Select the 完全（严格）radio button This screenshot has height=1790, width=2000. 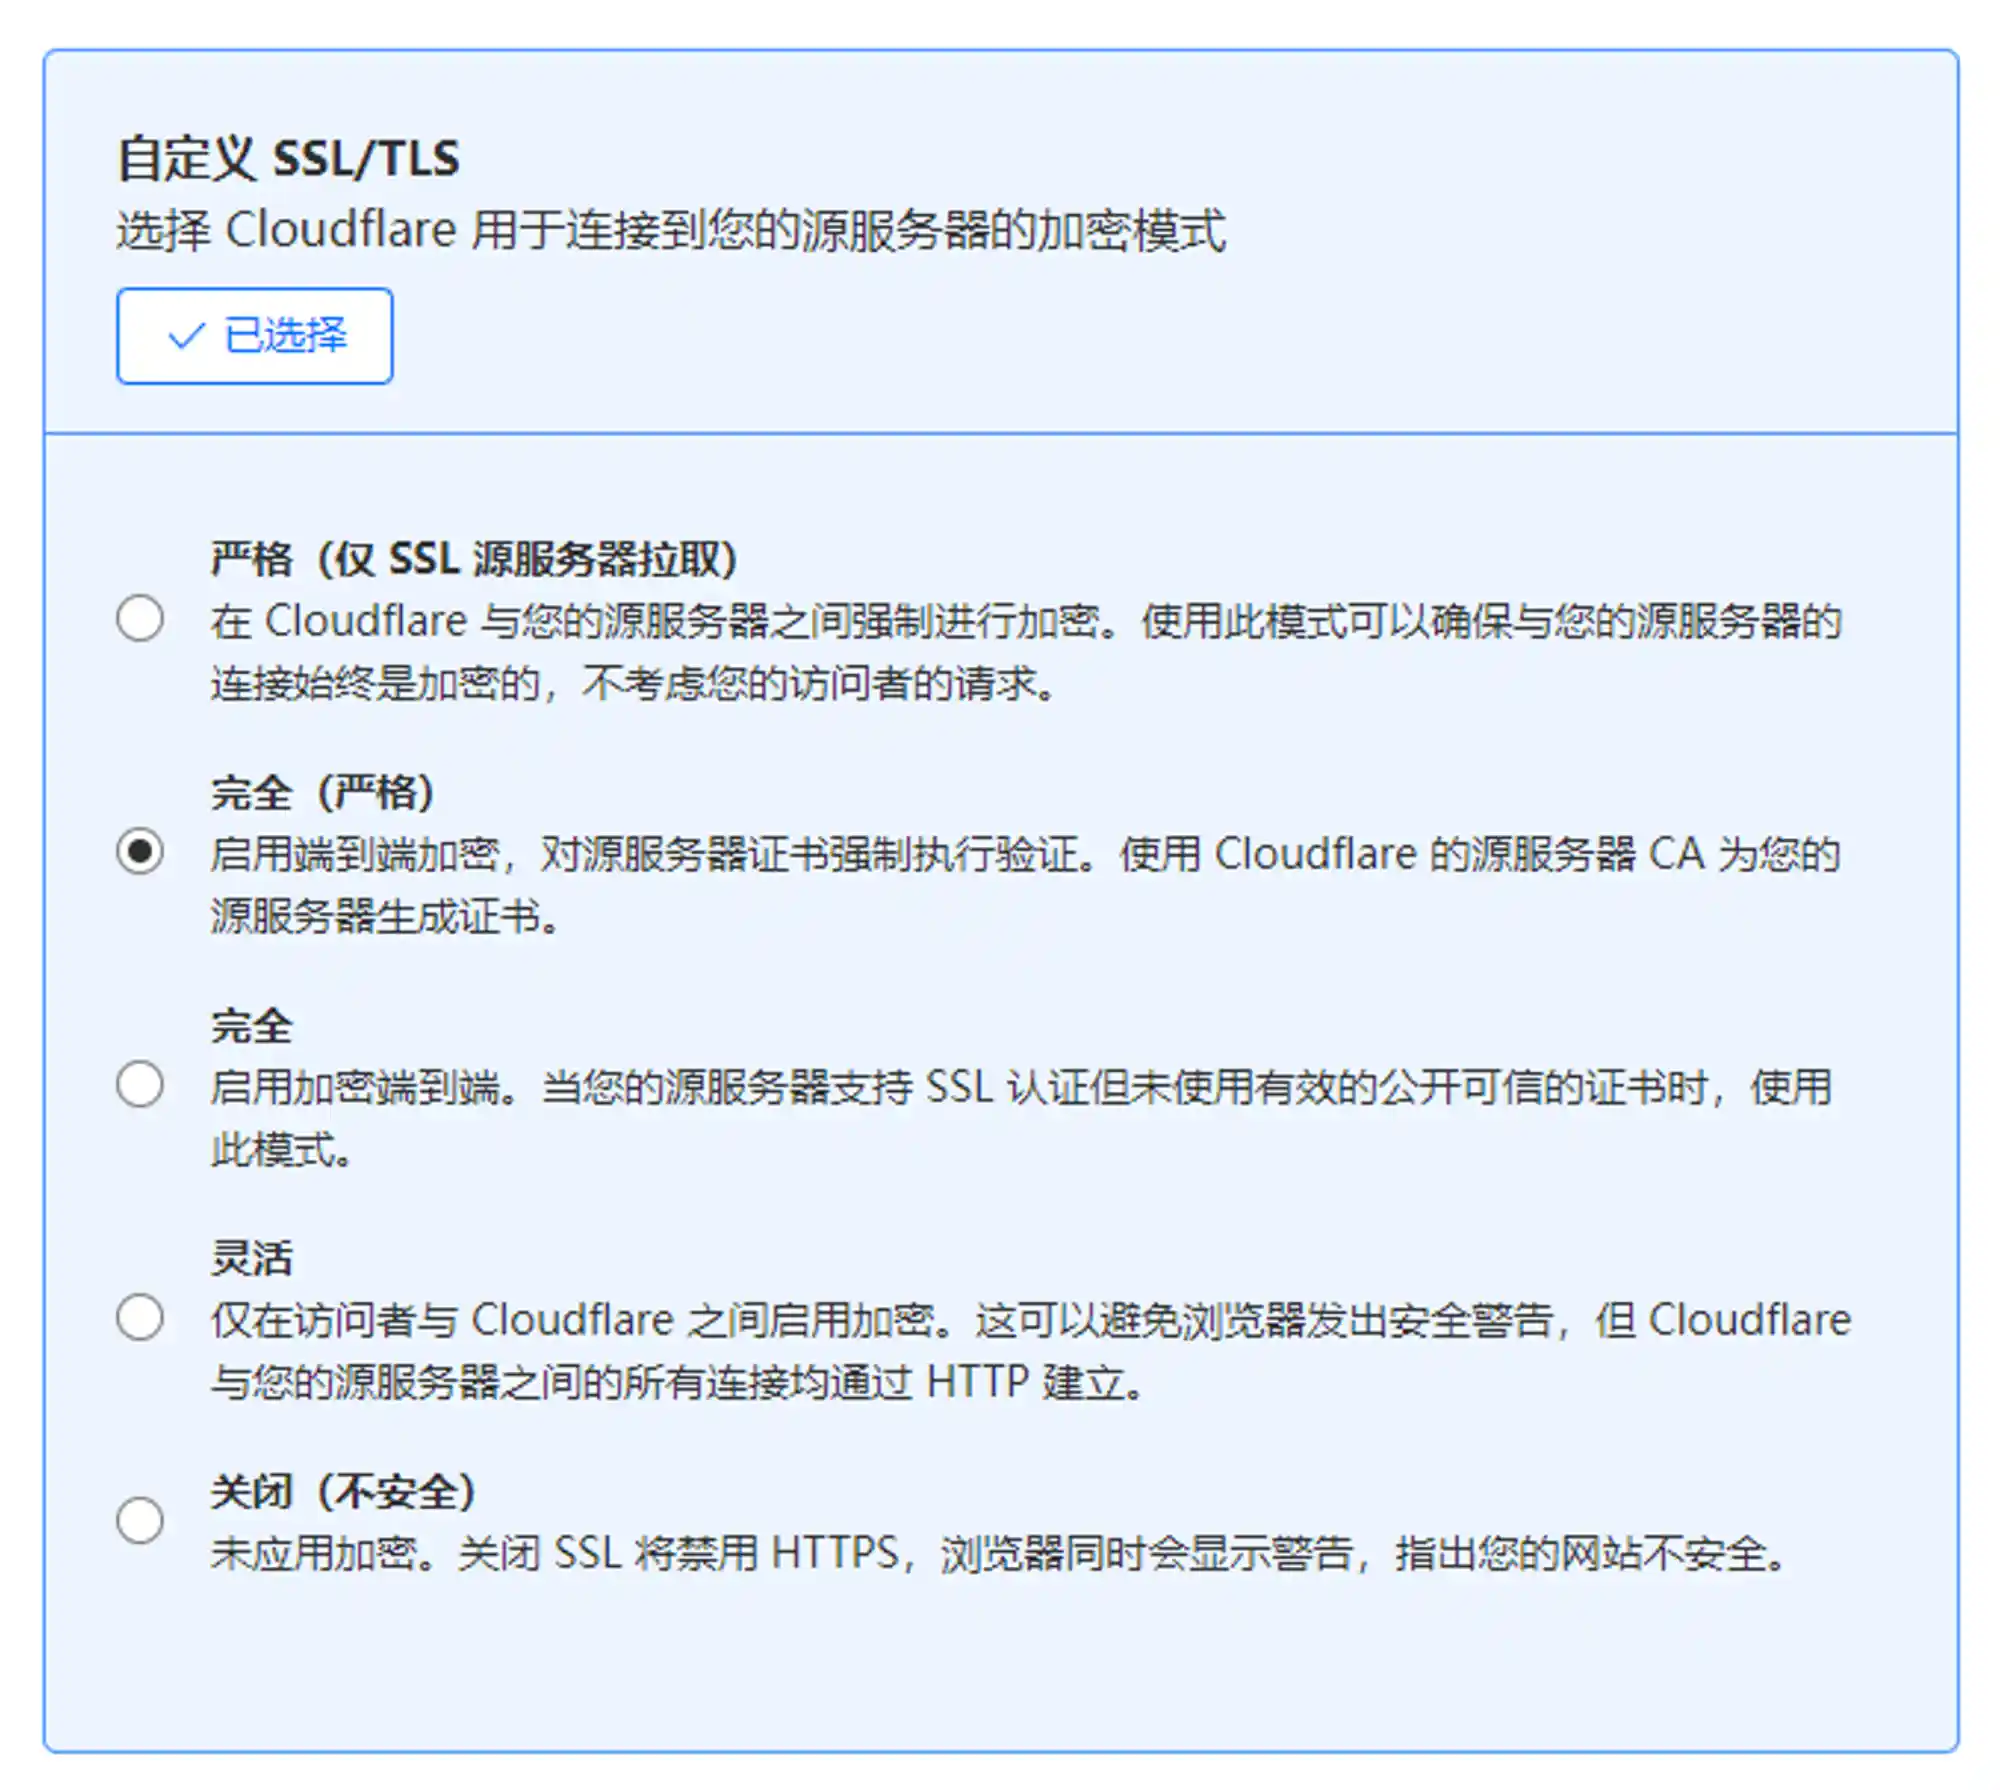[140, 851]
